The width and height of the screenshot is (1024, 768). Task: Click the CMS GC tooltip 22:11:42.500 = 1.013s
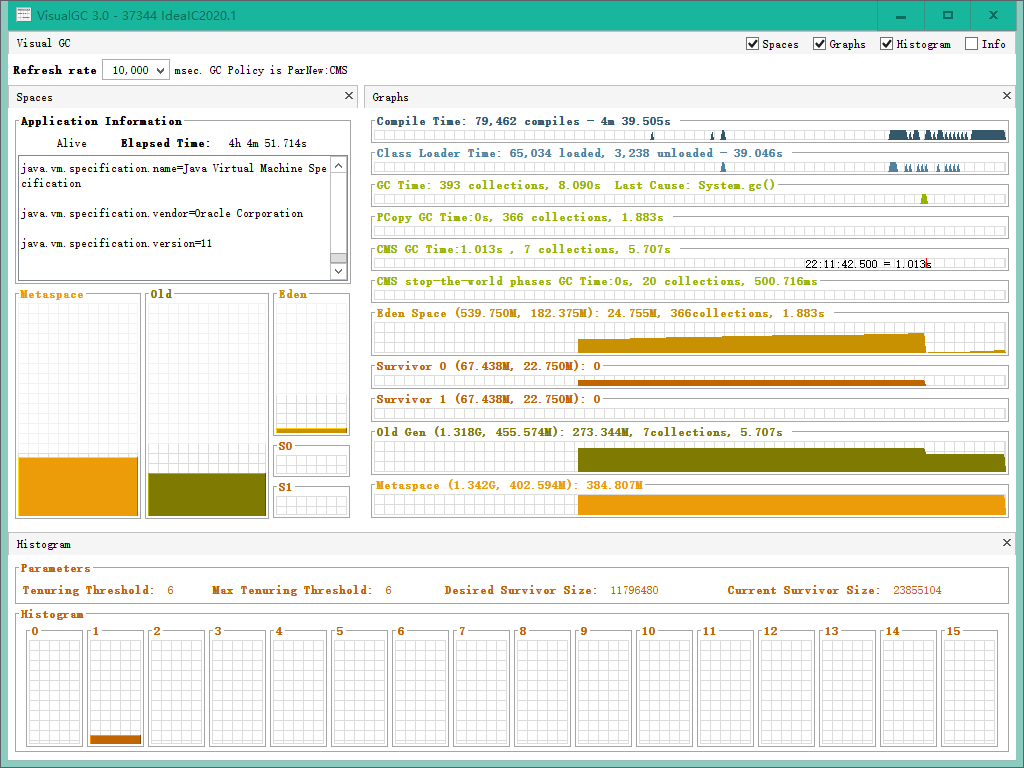pos(866,264)
